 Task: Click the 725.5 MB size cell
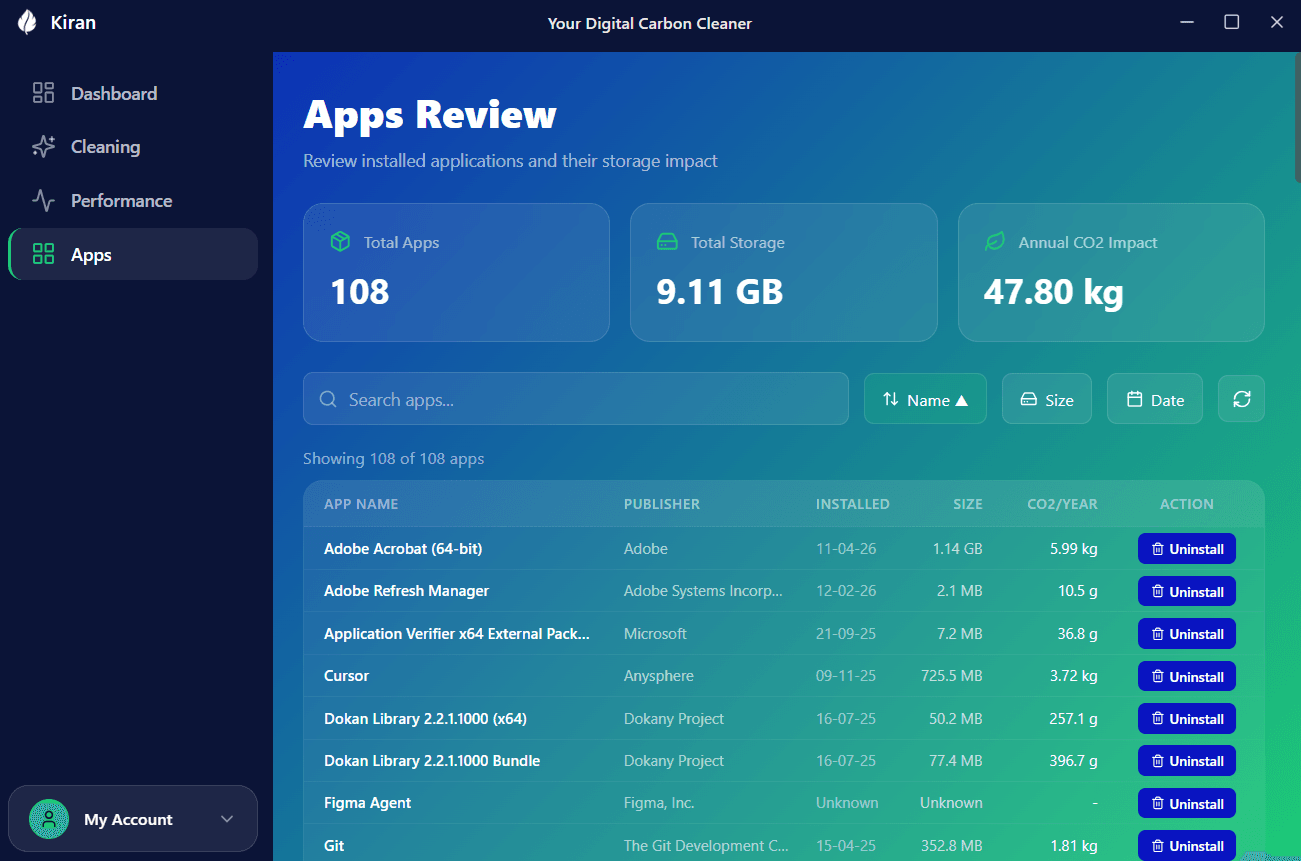(952, 676)
